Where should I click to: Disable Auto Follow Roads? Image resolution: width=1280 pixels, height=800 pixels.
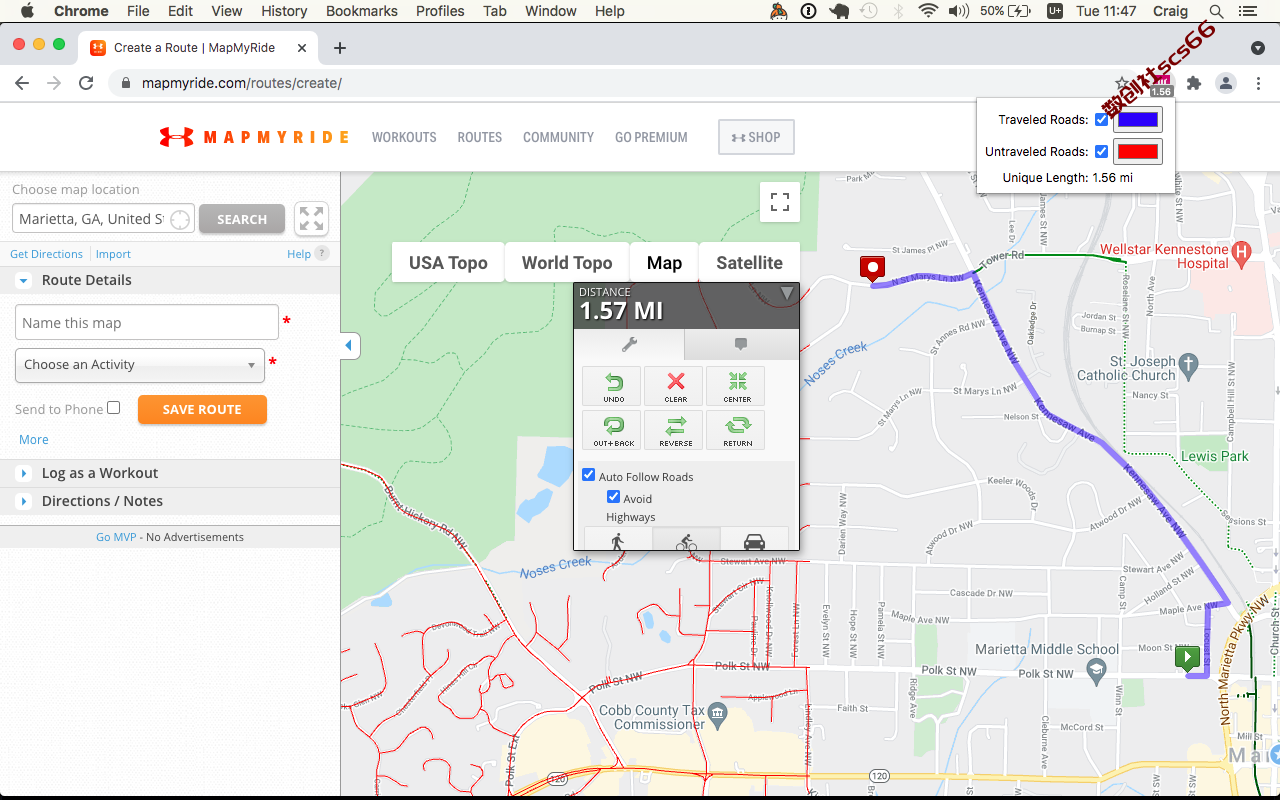tap(589, 476)
